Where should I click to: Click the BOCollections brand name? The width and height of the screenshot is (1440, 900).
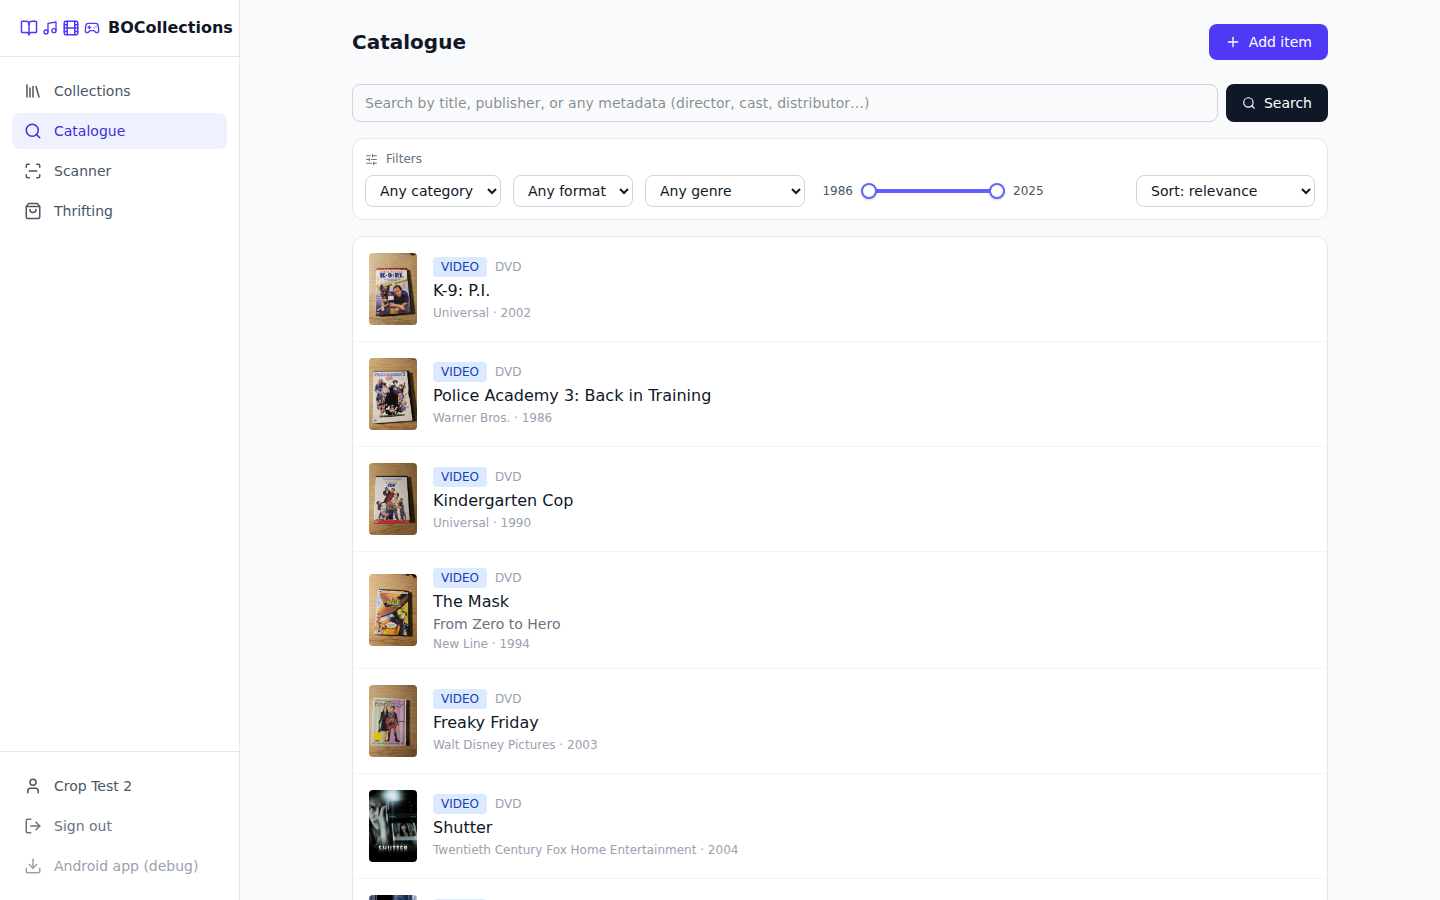pos(170,28)
